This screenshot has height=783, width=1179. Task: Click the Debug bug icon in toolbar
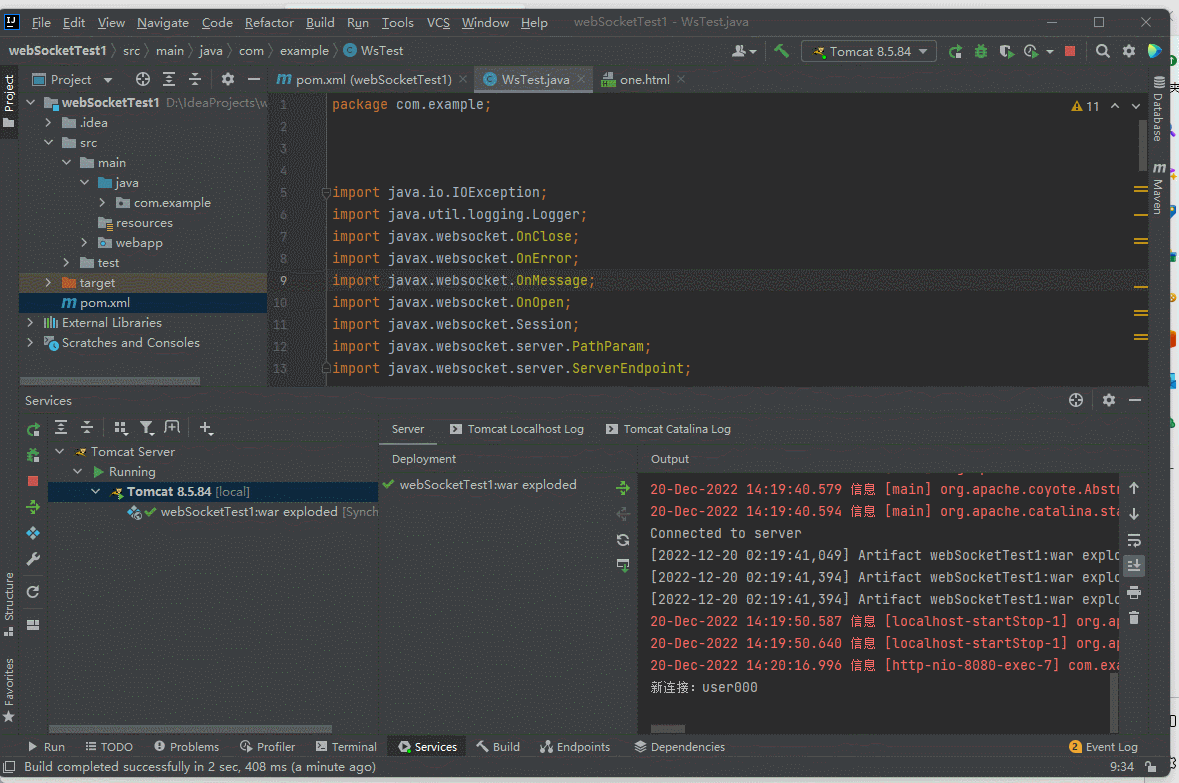[981, 51]
